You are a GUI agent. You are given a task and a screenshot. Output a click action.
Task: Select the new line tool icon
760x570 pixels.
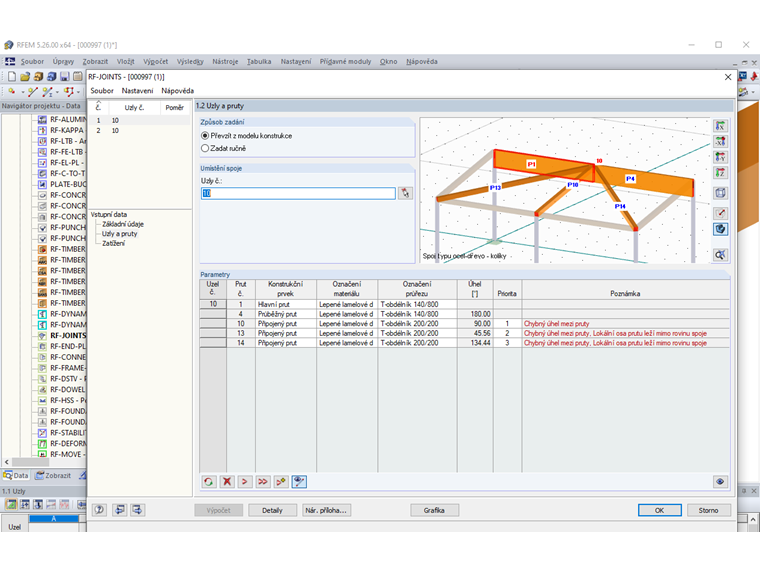32,91
